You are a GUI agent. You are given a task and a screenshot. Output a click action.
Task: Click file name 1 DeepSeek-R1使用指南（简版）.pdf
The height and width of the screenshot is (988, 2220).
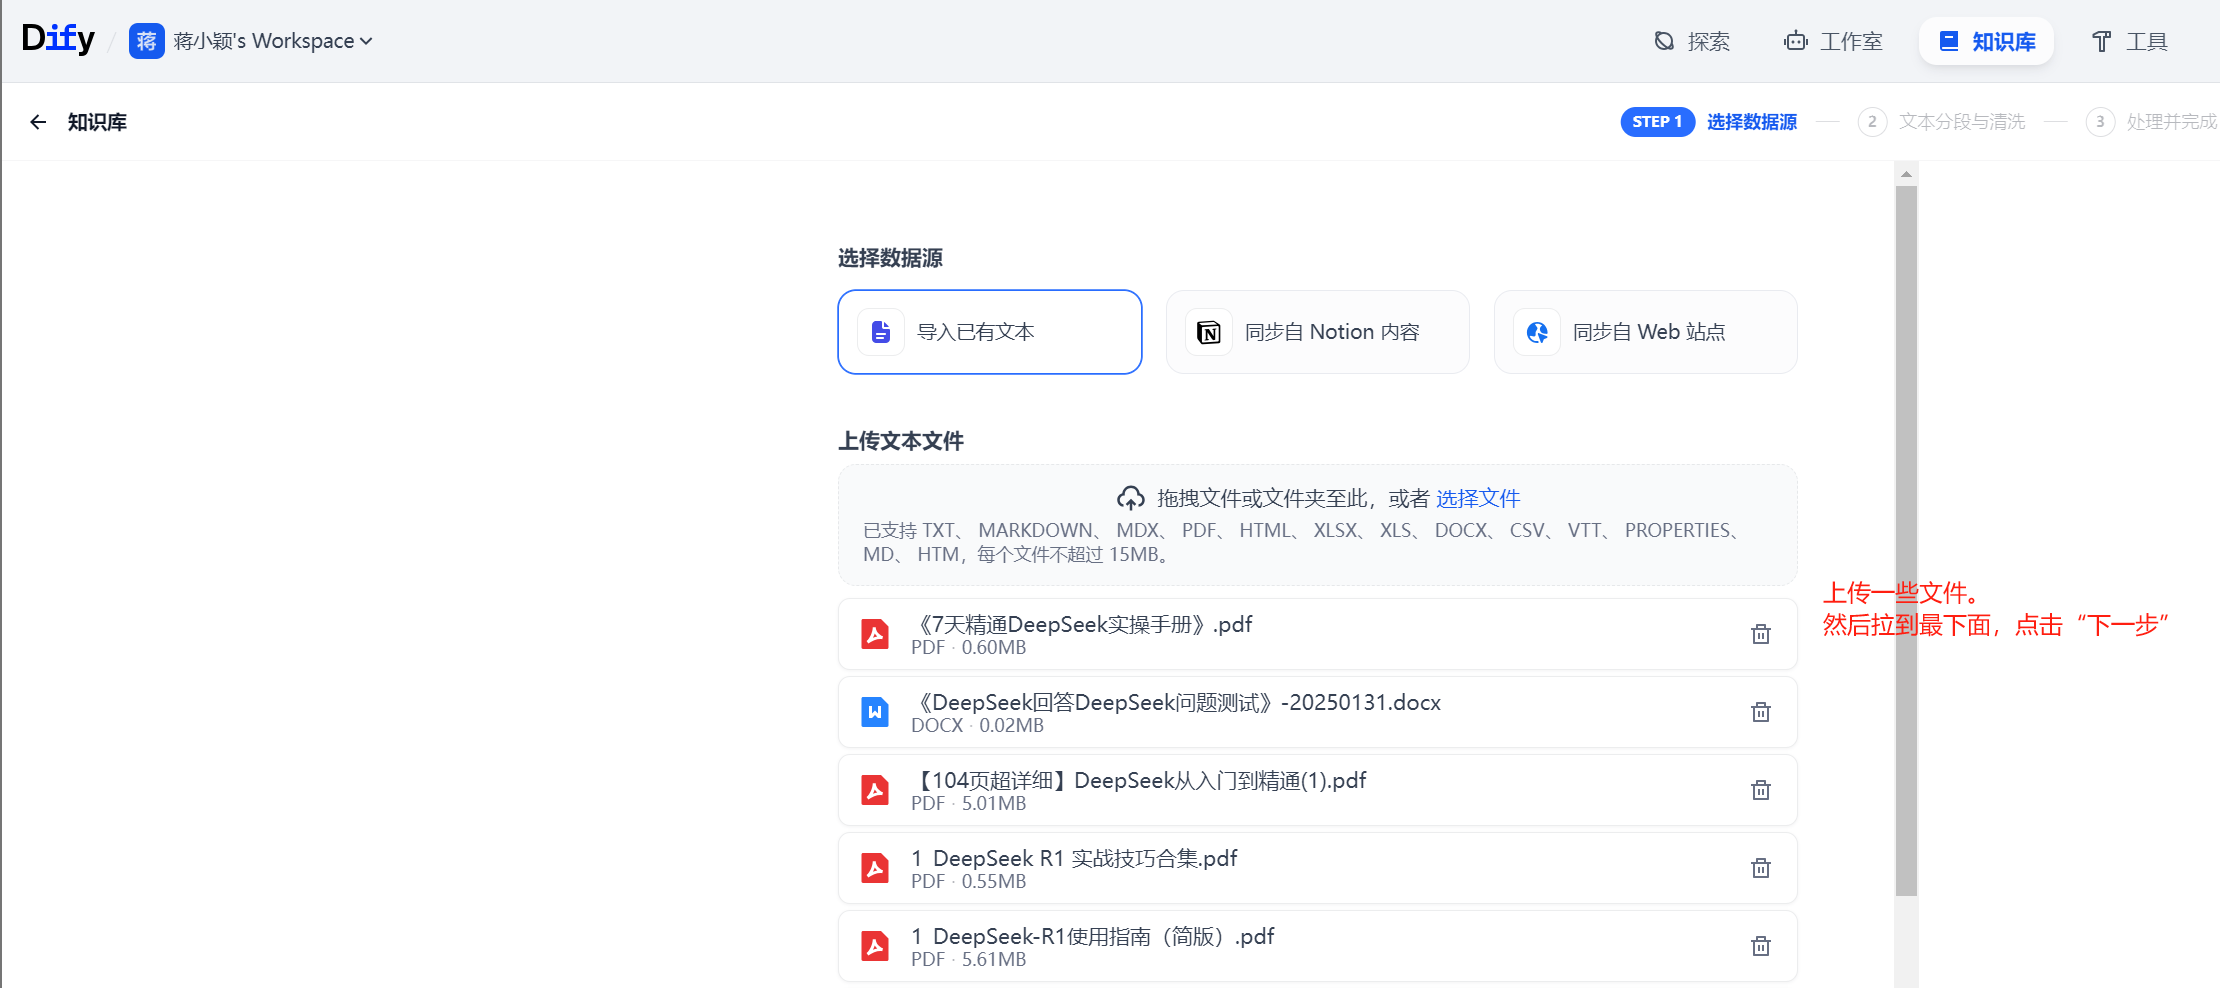click(1093, 936)
